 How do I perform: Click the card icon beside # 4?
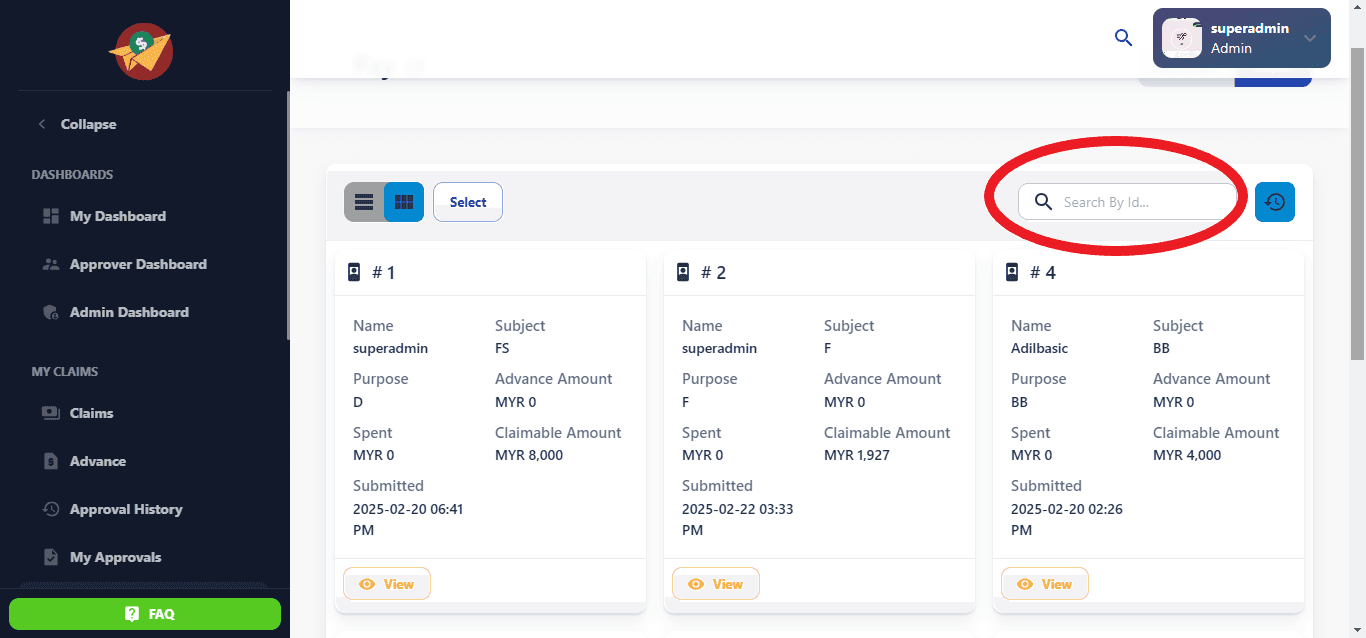1012,272
